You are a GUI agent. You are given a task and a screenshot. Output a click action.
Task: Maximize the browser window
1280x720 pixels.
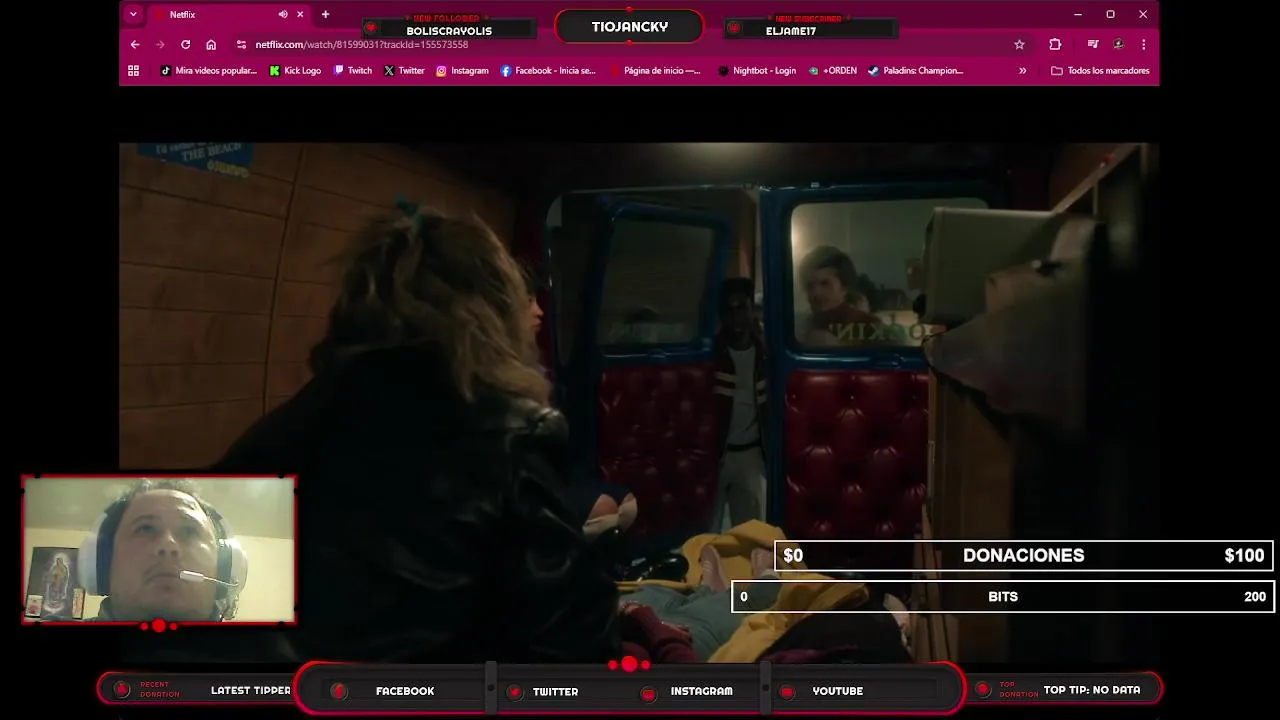click(1110, 14)
